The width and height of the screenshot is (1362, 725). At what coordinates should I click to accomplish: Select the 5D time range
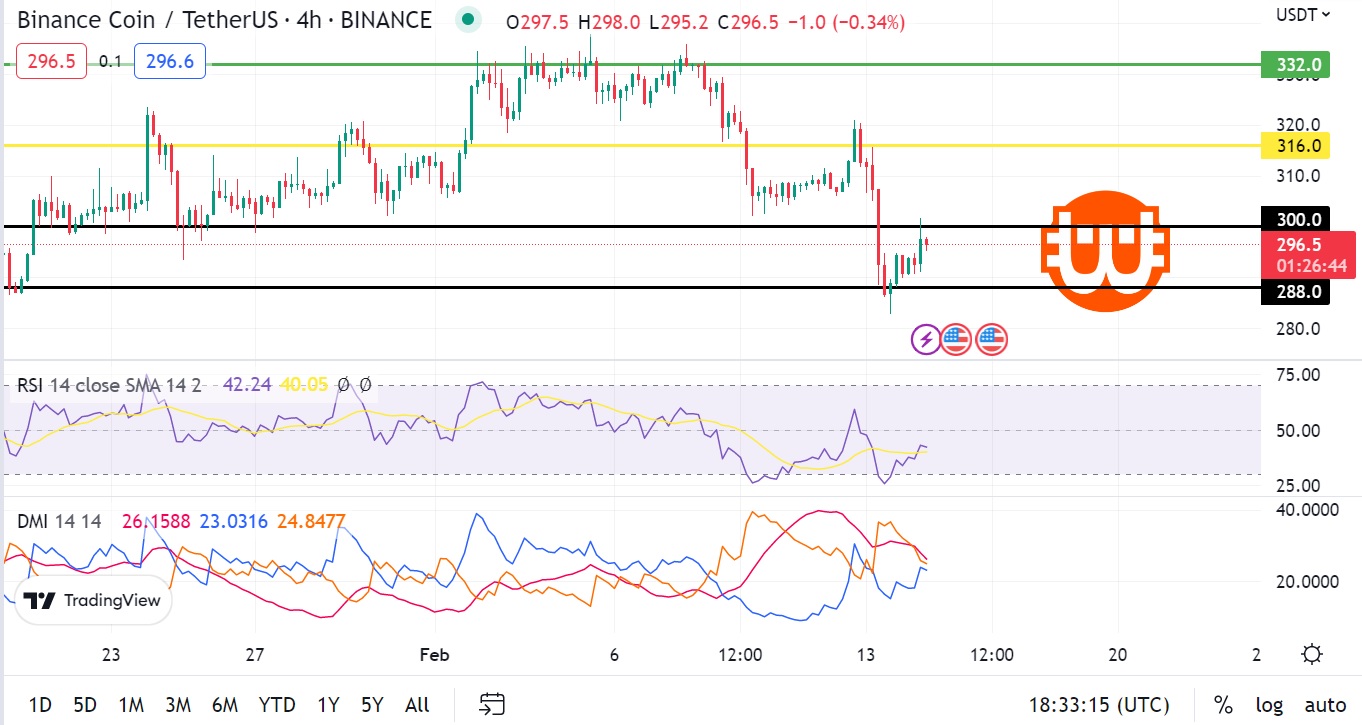[85, 704]
